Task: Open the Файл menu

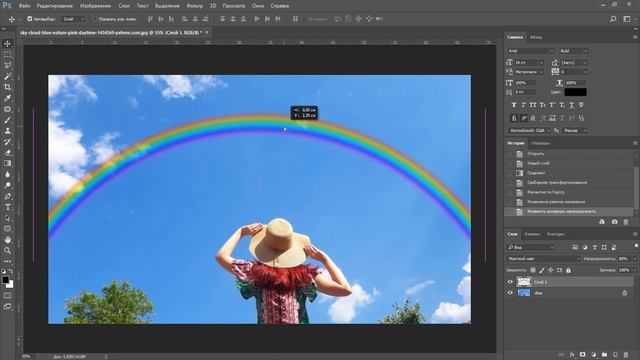Action: [24, 6]
